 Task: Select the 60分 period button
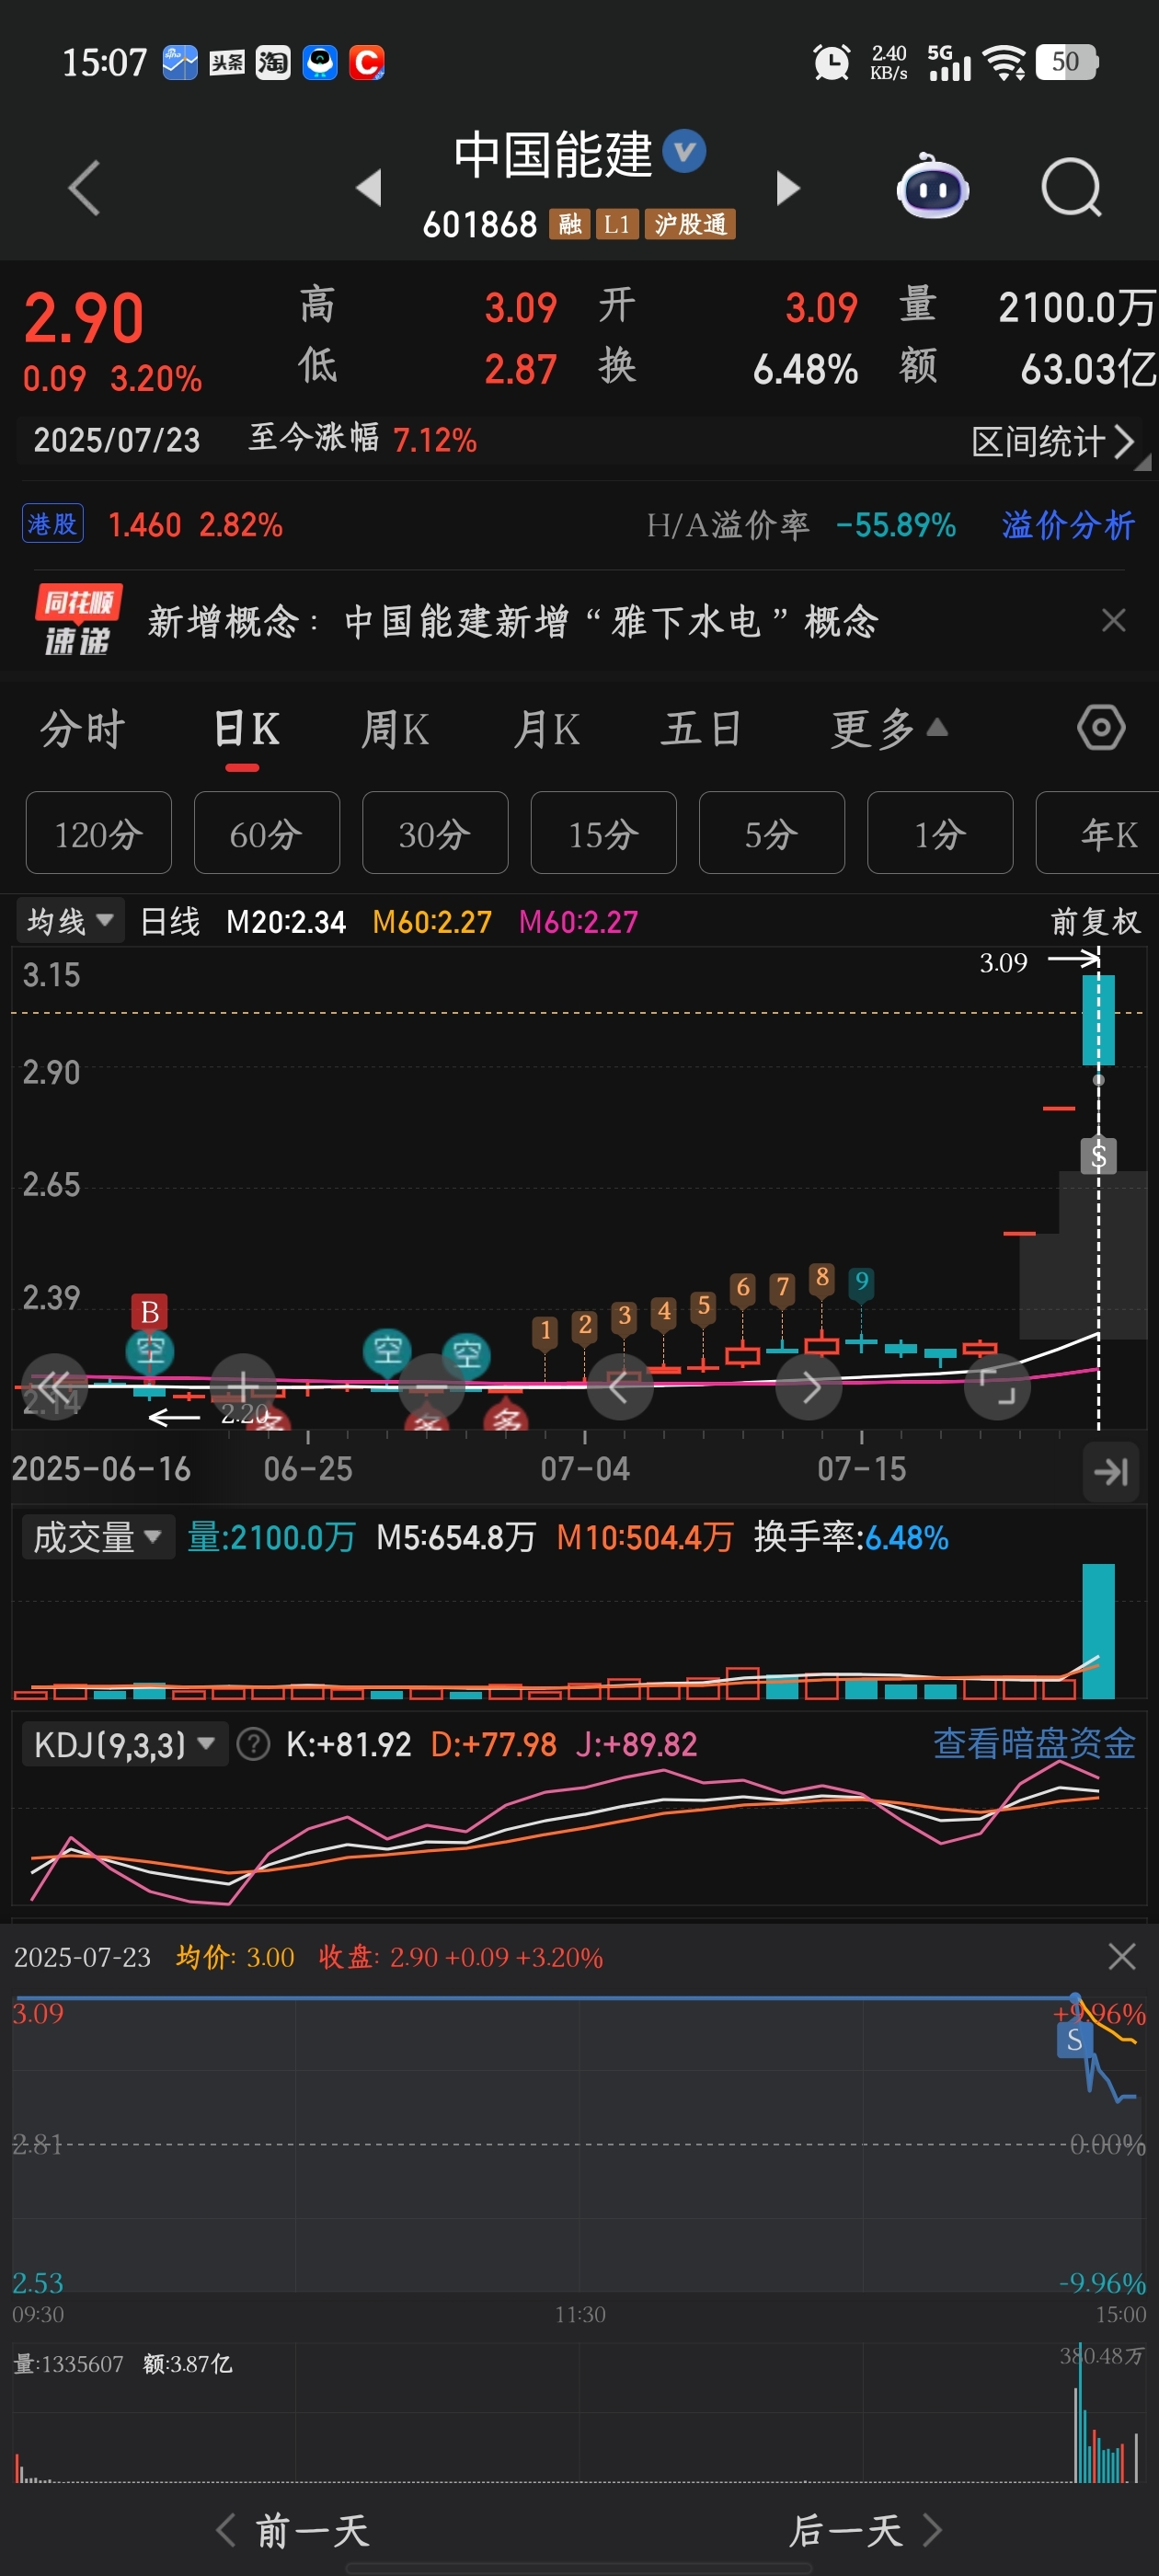267,833
